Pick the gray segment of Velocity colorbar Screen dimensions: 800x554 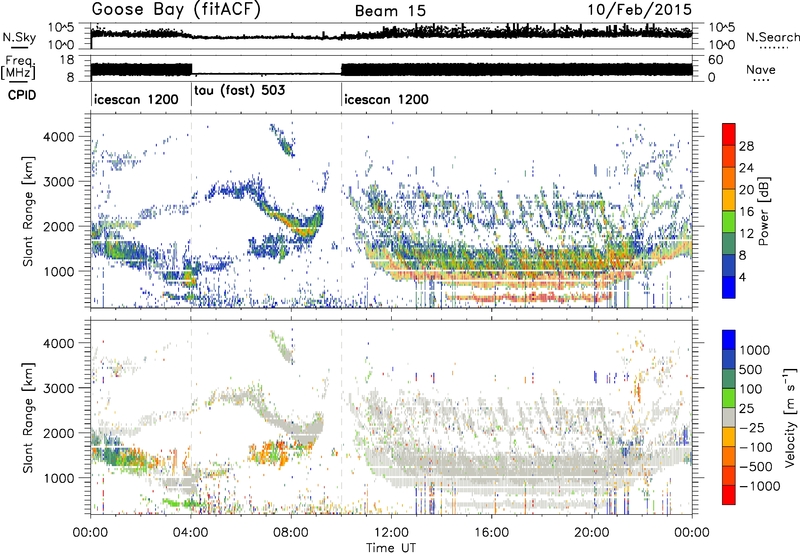tap(729, 417)
